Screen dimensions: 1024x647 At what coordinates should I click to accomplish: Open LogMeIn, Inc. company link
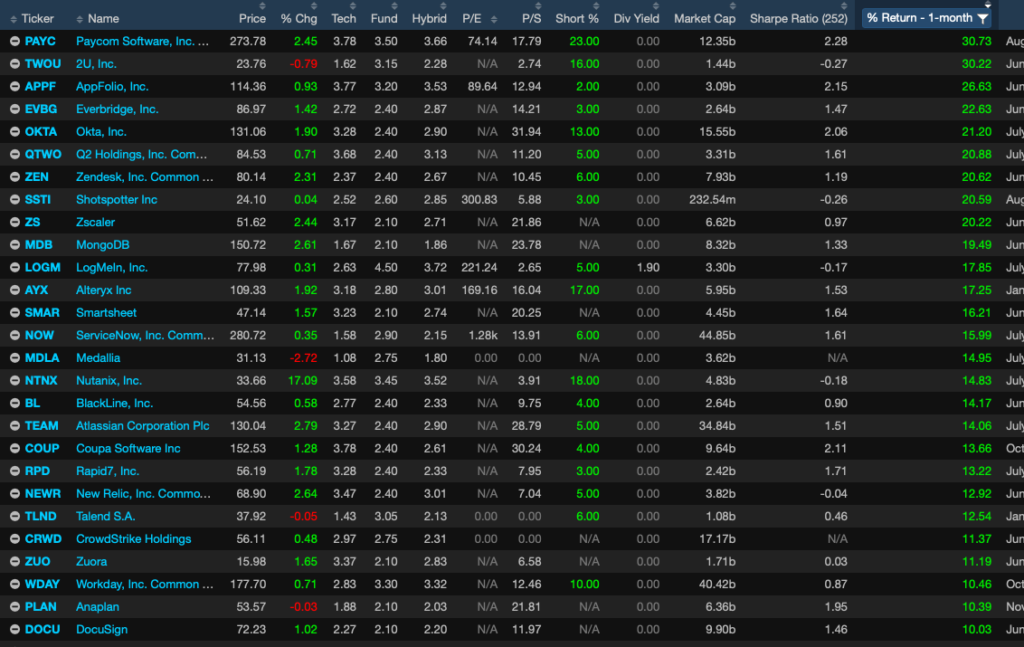point(112,268)
